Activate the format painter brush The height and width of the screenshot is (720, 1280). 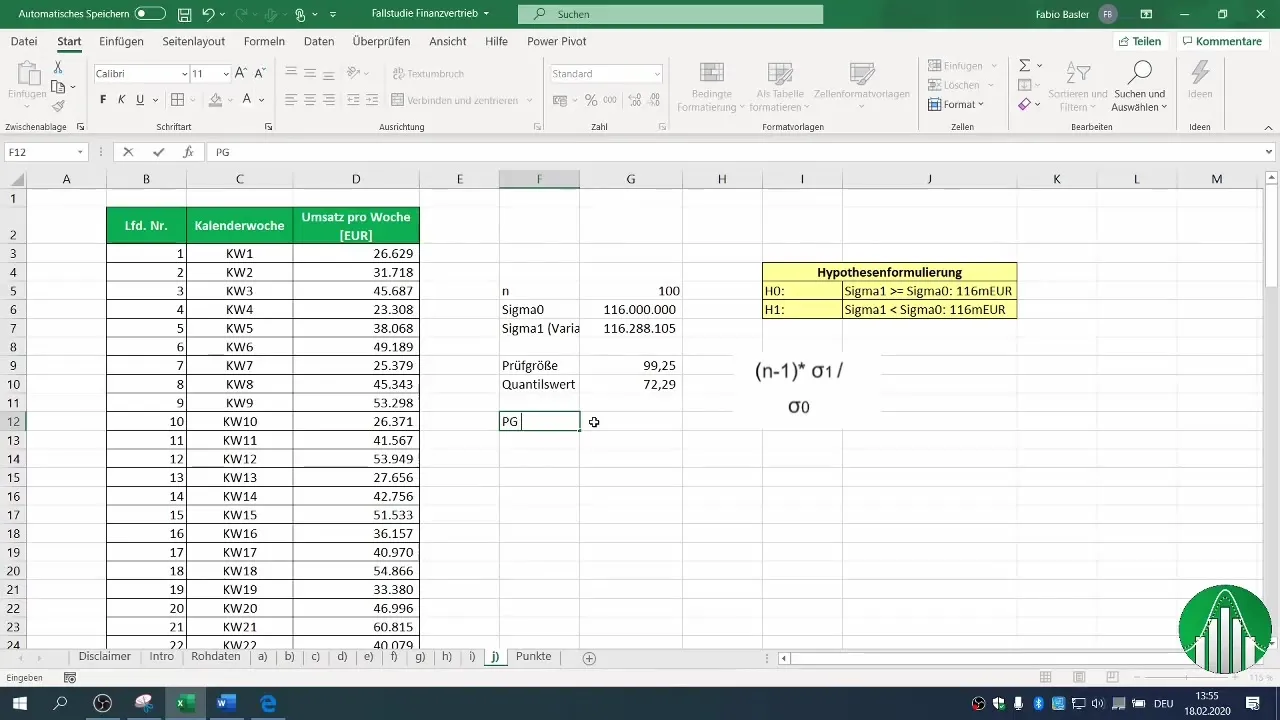click(58, 106)
